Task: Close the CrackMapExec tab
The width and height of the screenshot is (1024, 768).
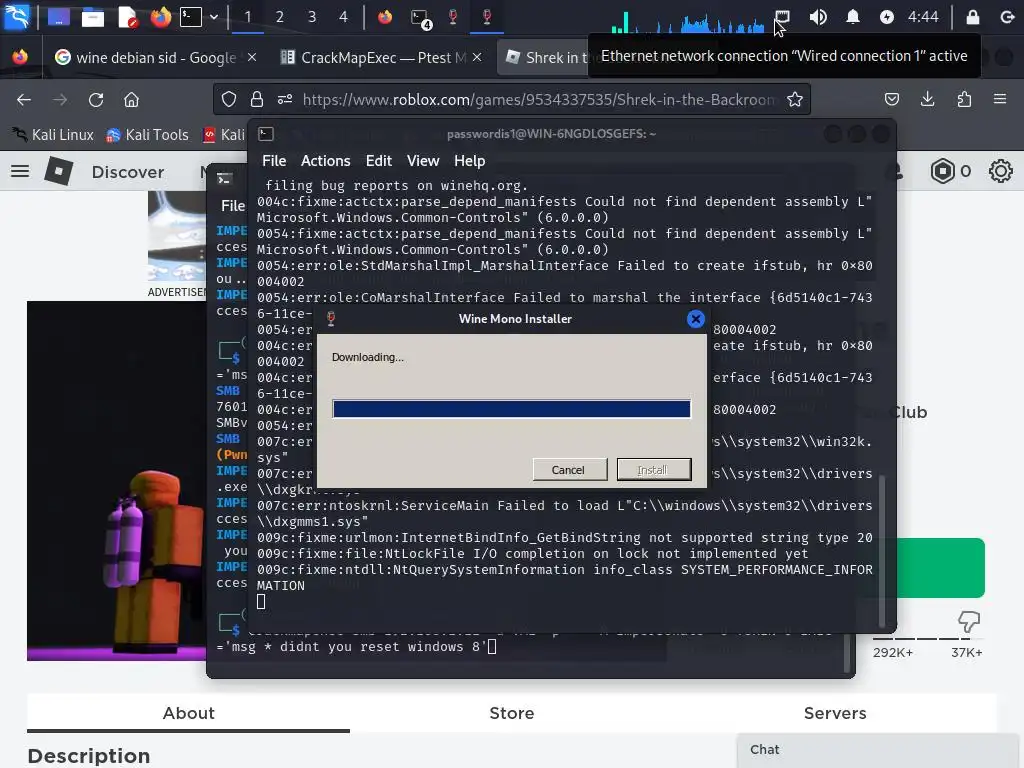Action: click(477, 57)
